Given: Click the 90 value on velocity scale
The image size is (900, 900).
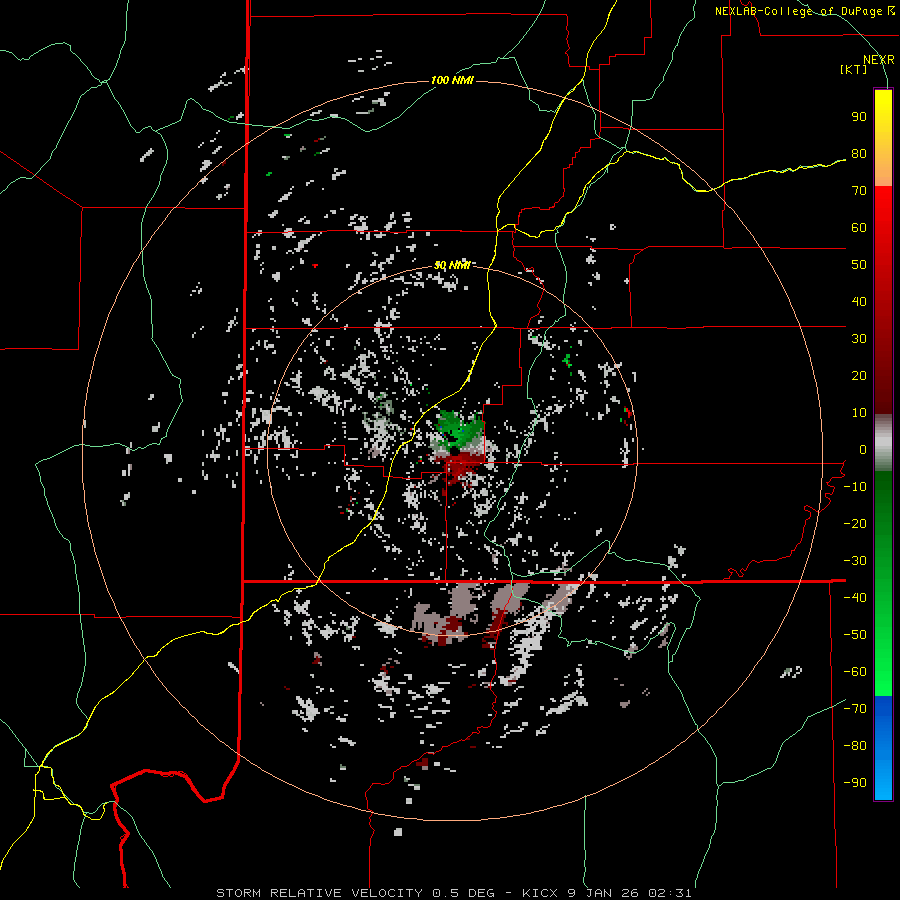Looking at the screenshot, I should click(859, 117).
